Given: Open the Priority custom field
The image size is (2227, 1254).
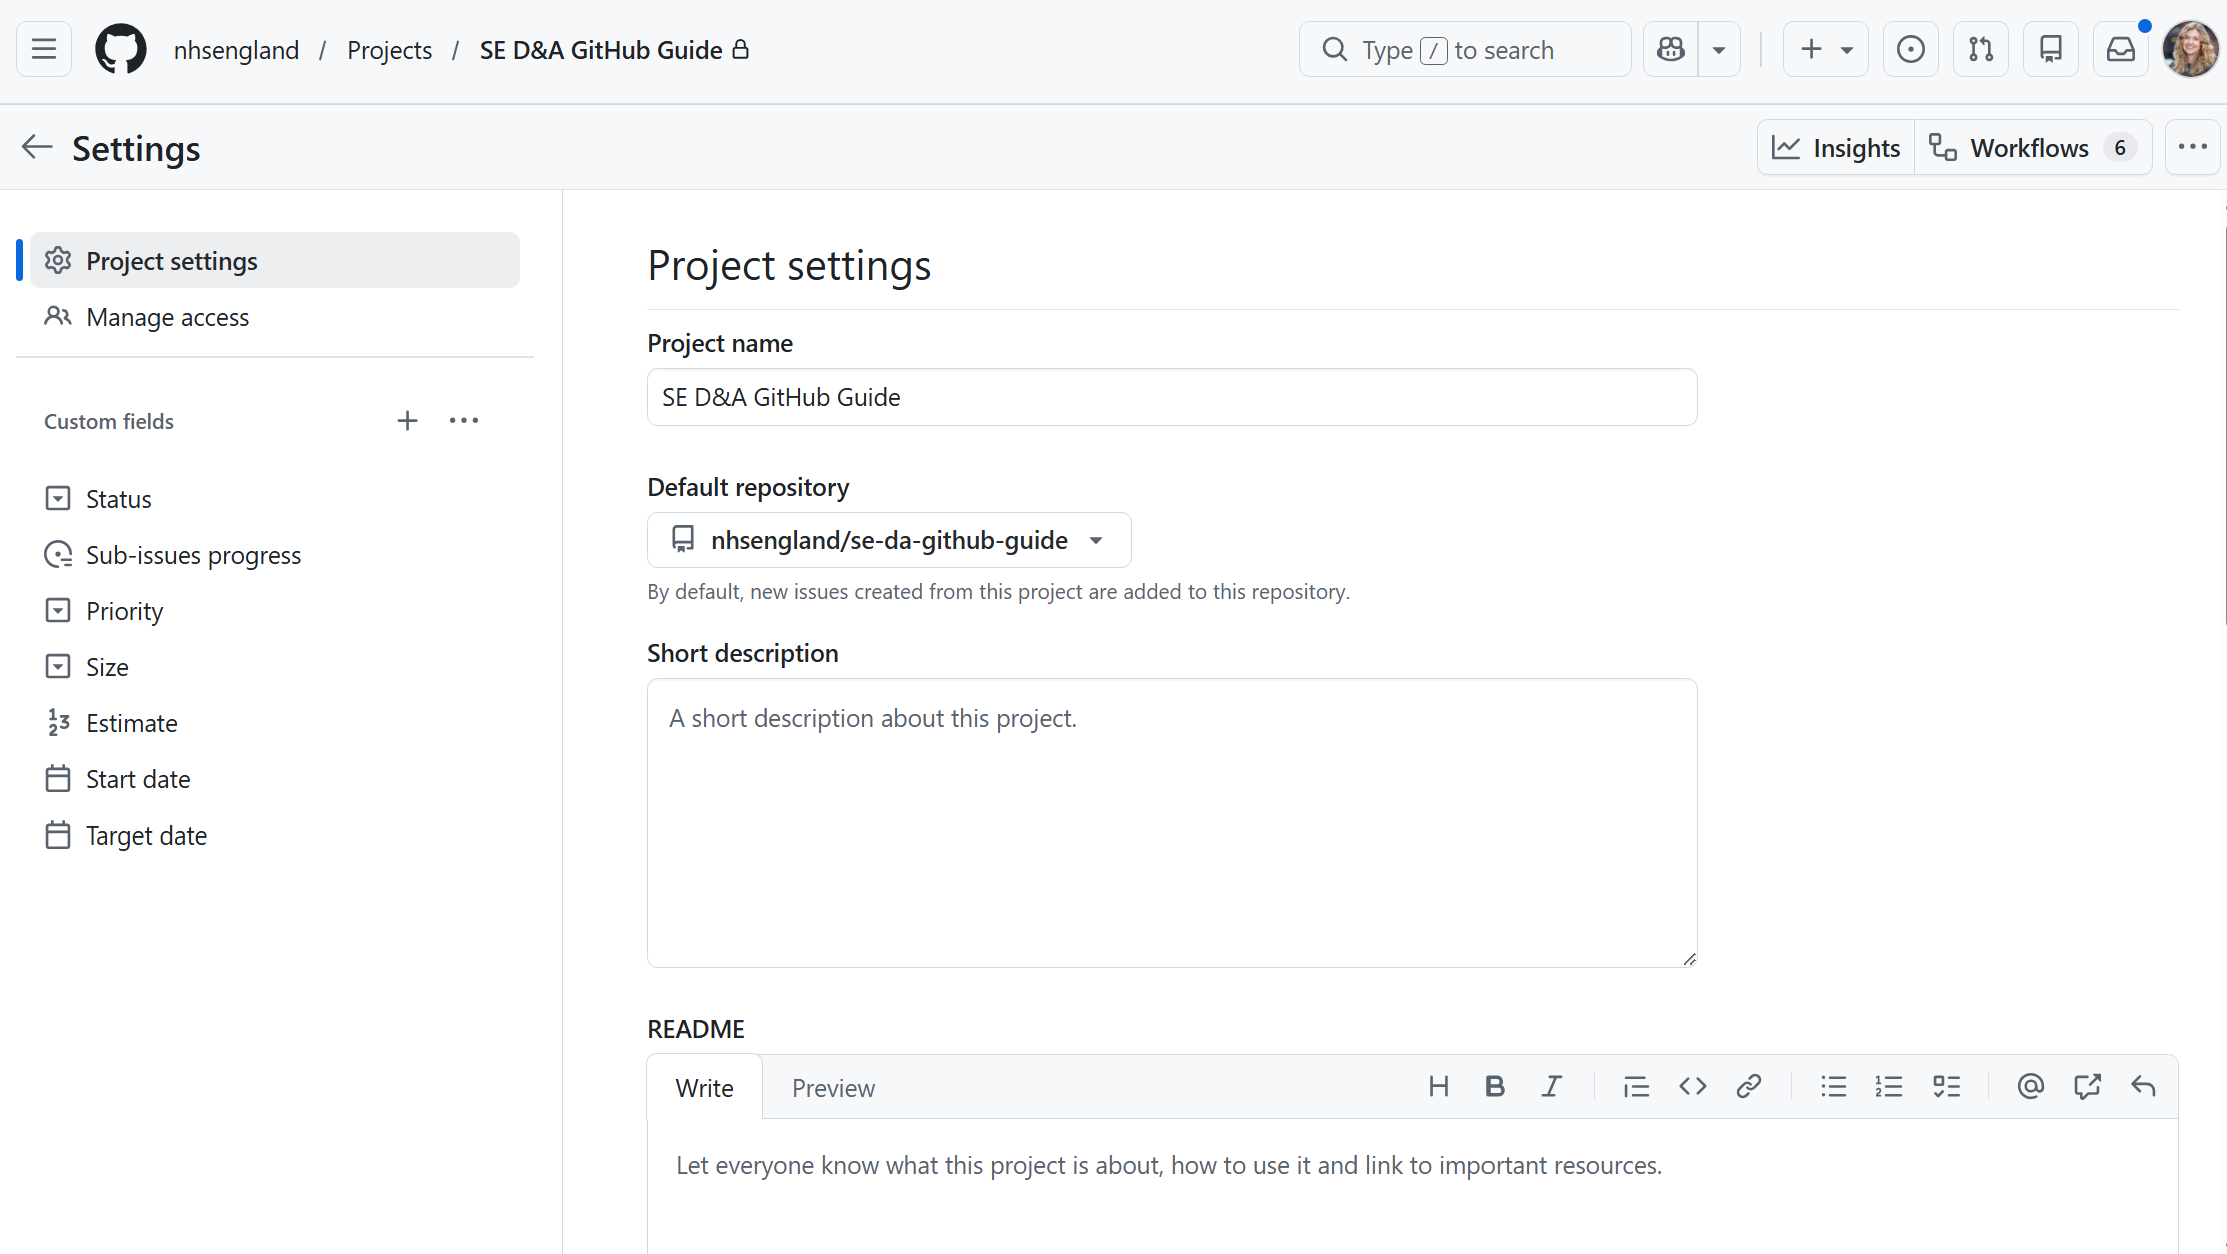Looking at the screenshot, I should tap(124, 611).
